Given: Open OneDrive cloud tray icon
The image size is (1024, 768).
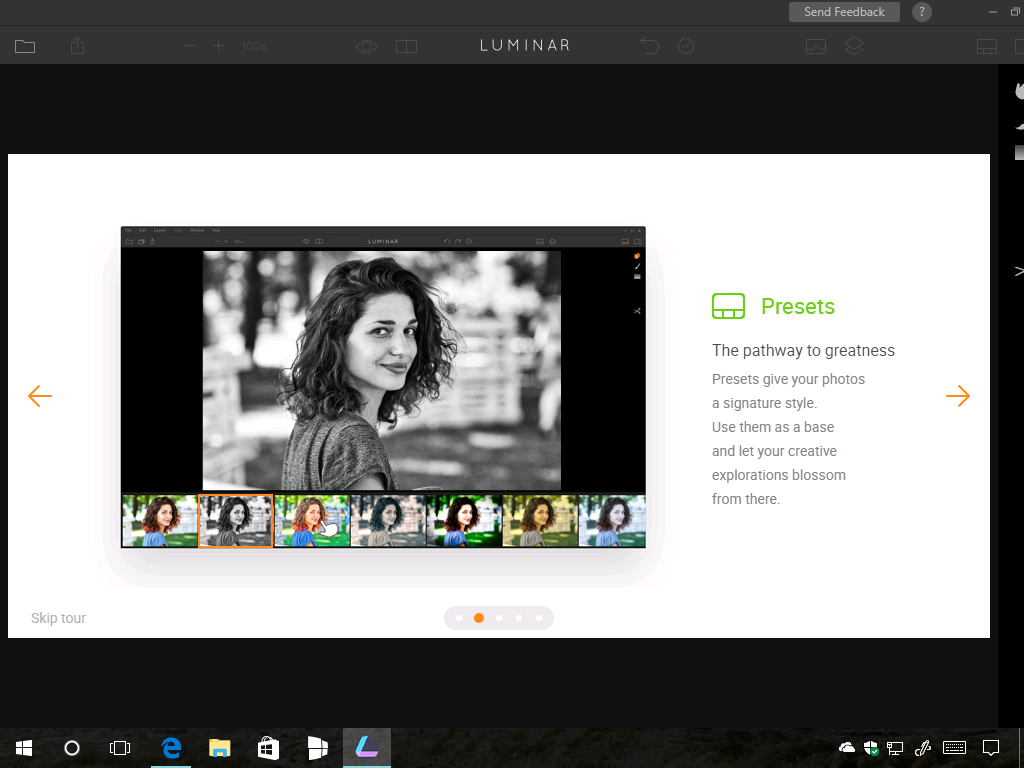Looking at the screenshot, I should (x=846, y=747).
